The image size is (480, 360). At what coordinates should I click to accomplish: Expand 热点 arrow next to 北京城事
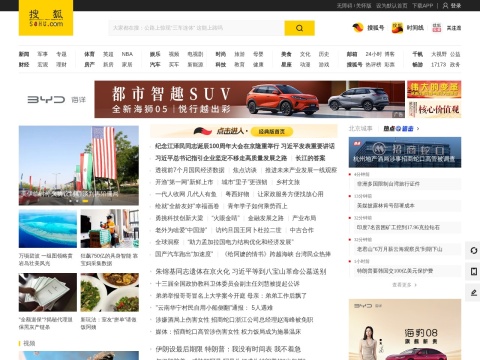(x=418, y=129)
